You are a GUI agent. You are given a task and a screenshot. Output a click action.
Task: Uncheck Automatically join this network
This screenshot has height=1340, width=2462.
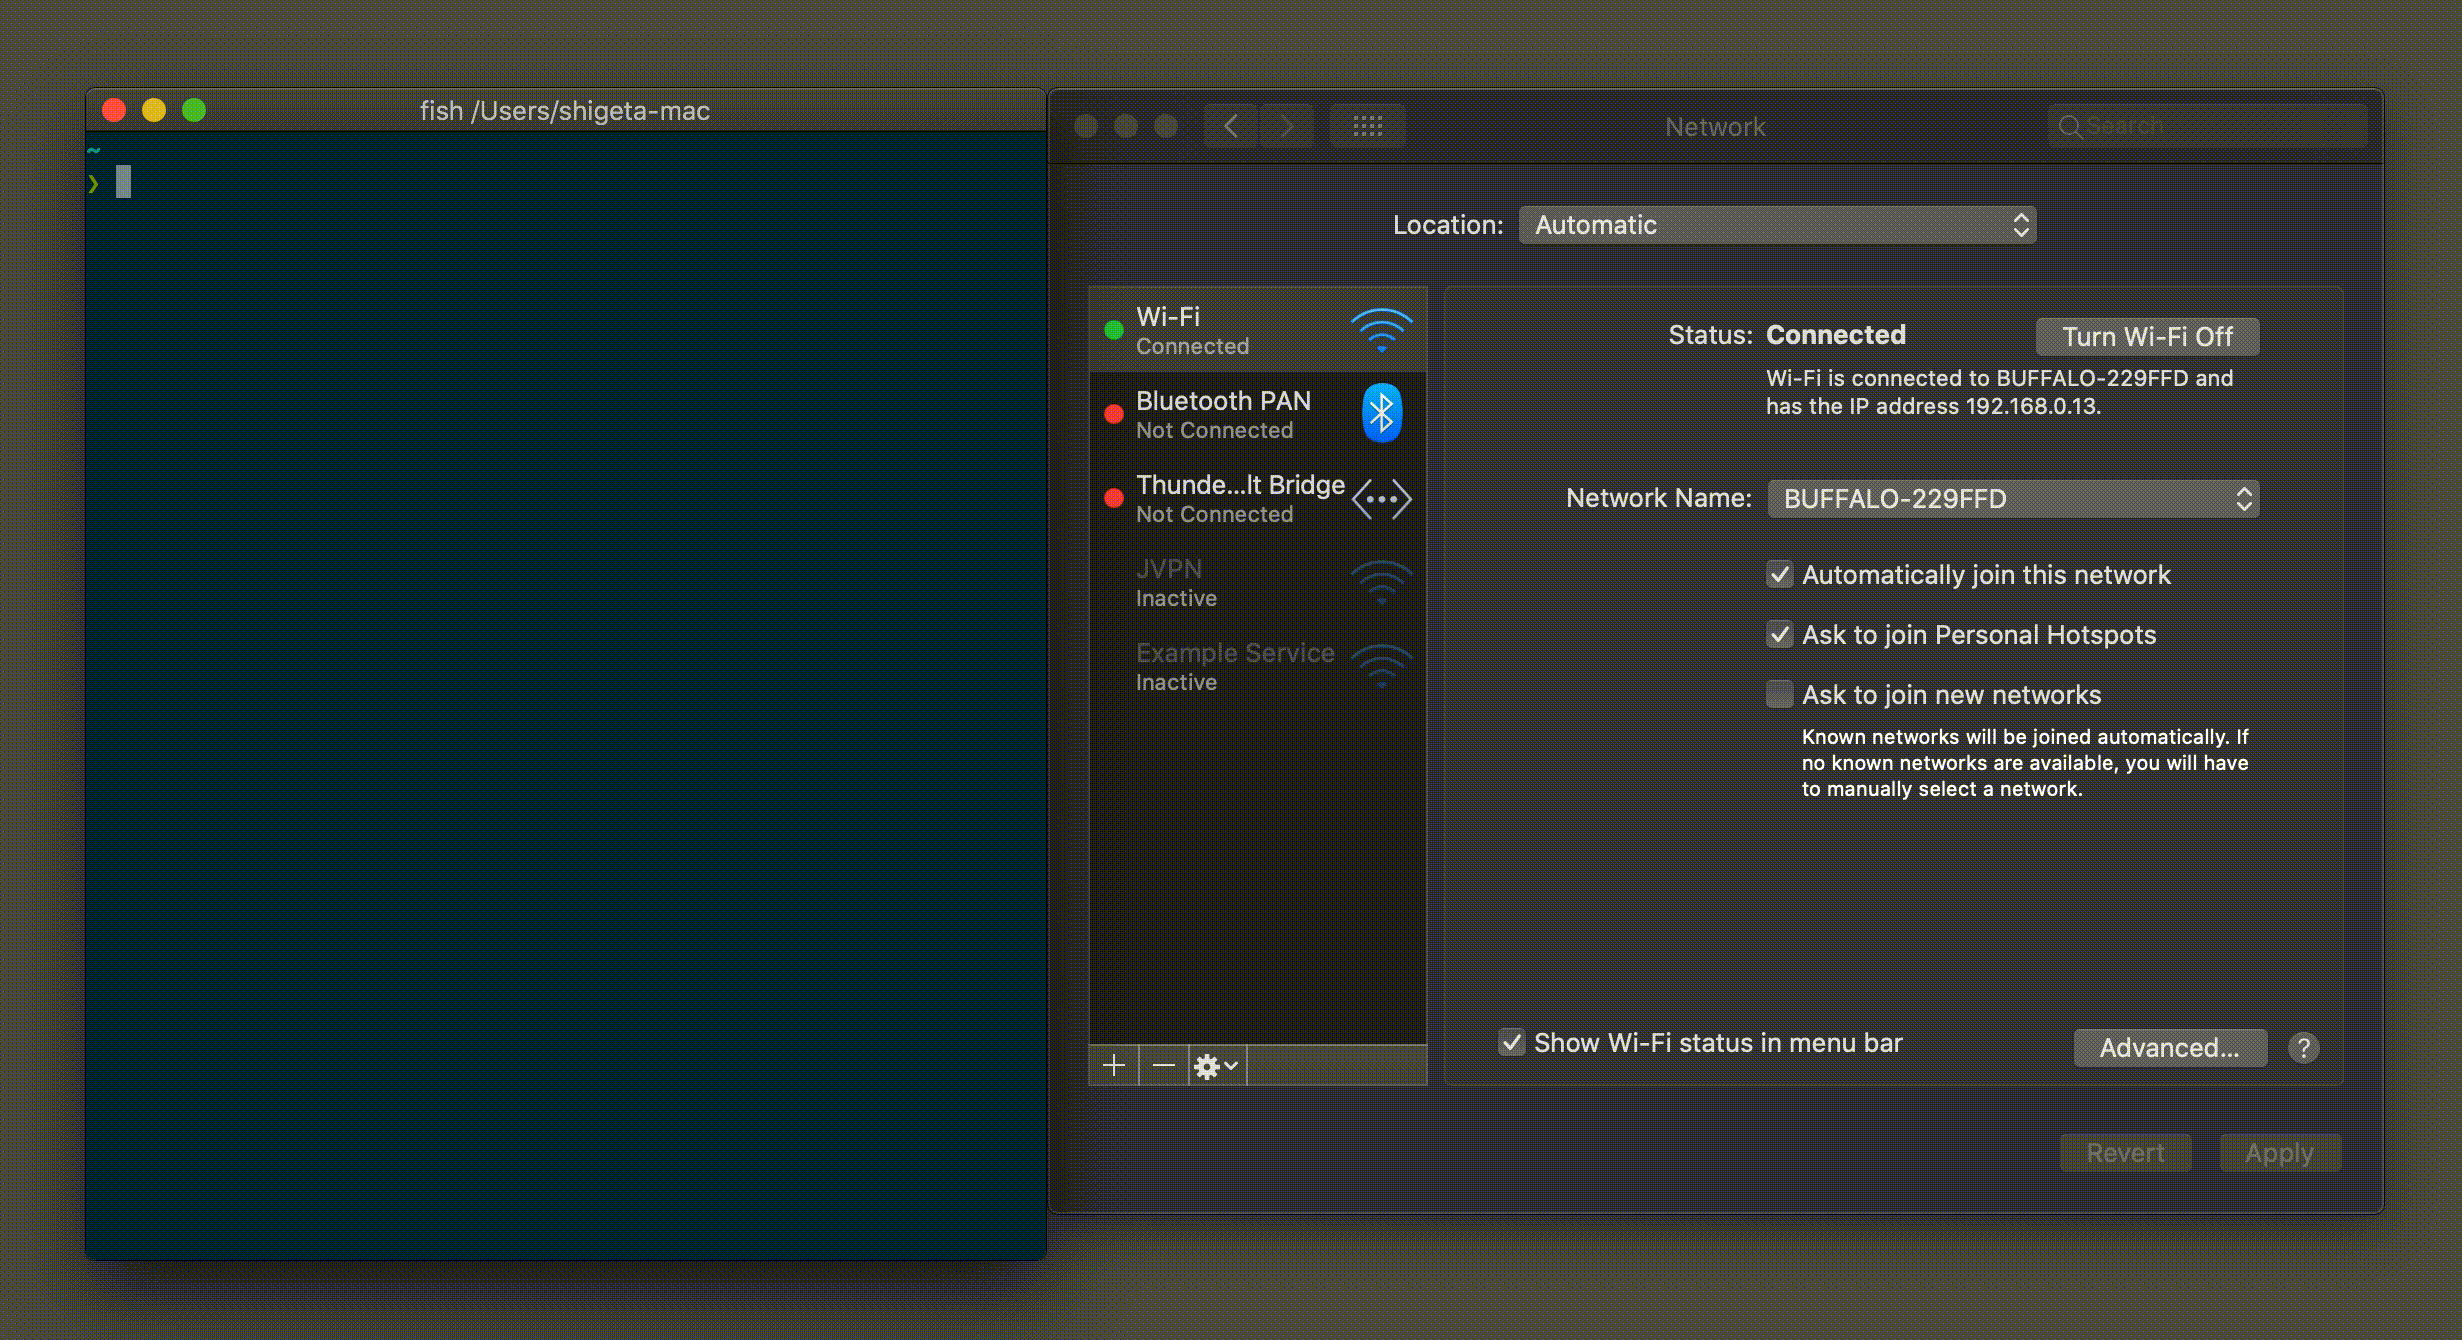[1780, 575]
